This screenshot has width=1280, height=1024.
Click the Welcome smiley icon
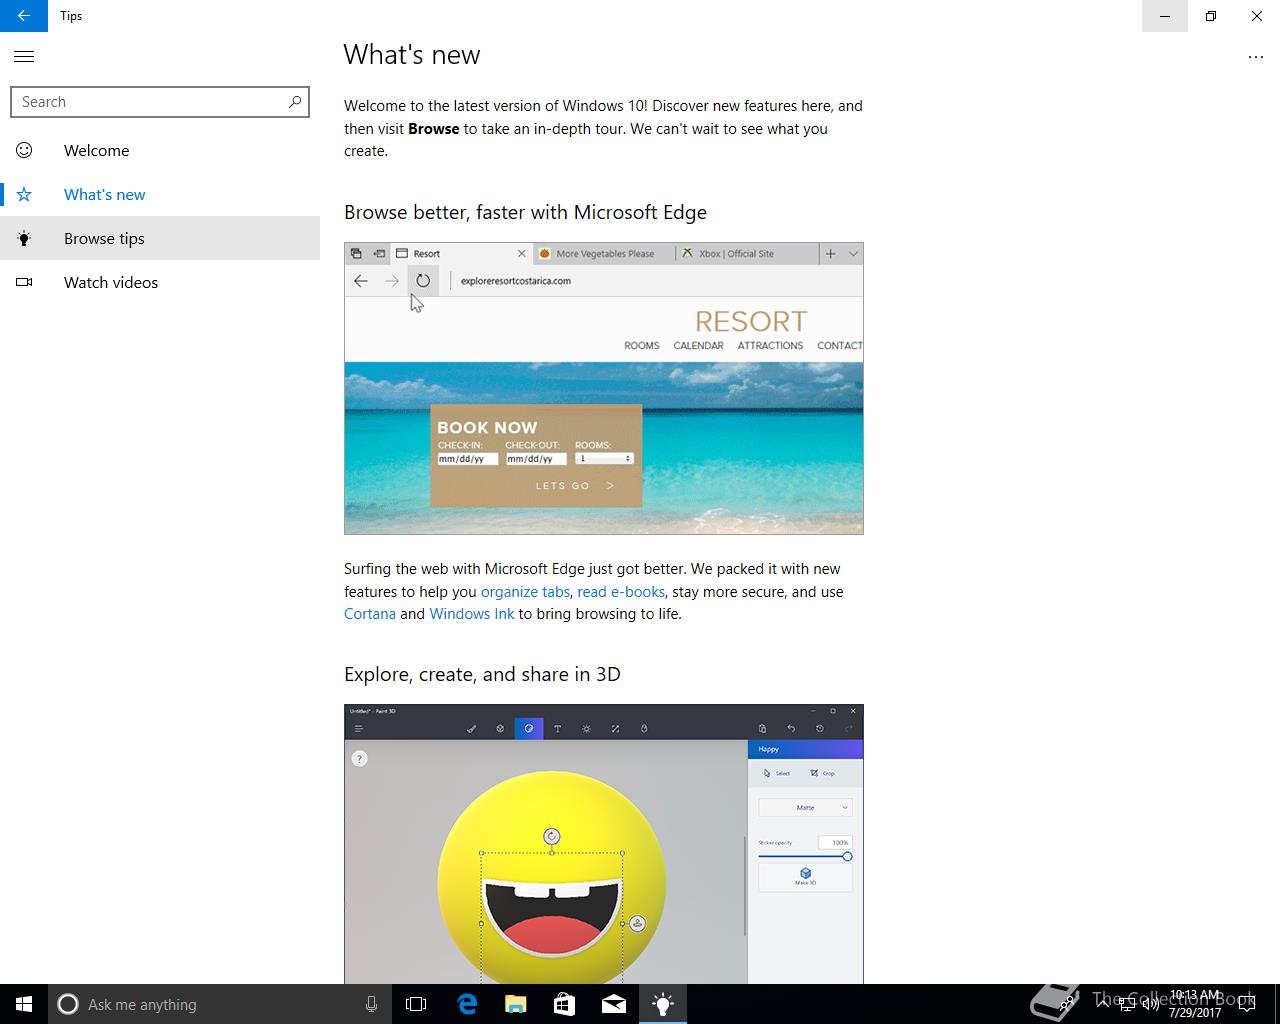pos(24,150)
